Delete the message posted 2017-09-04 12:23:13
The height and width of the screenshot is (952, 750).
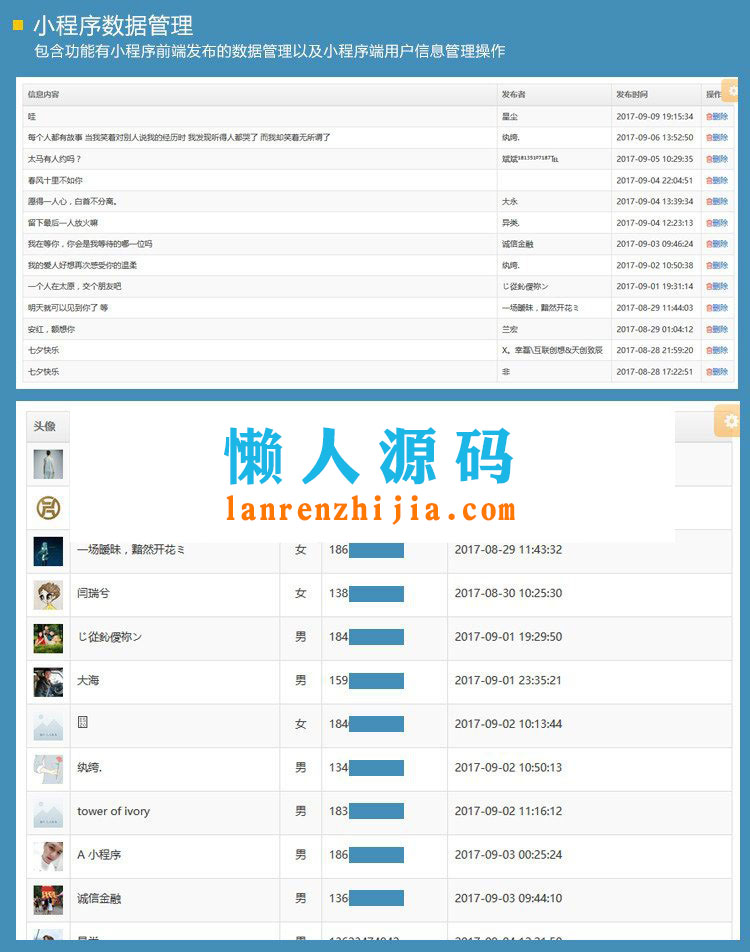point(717,223)
